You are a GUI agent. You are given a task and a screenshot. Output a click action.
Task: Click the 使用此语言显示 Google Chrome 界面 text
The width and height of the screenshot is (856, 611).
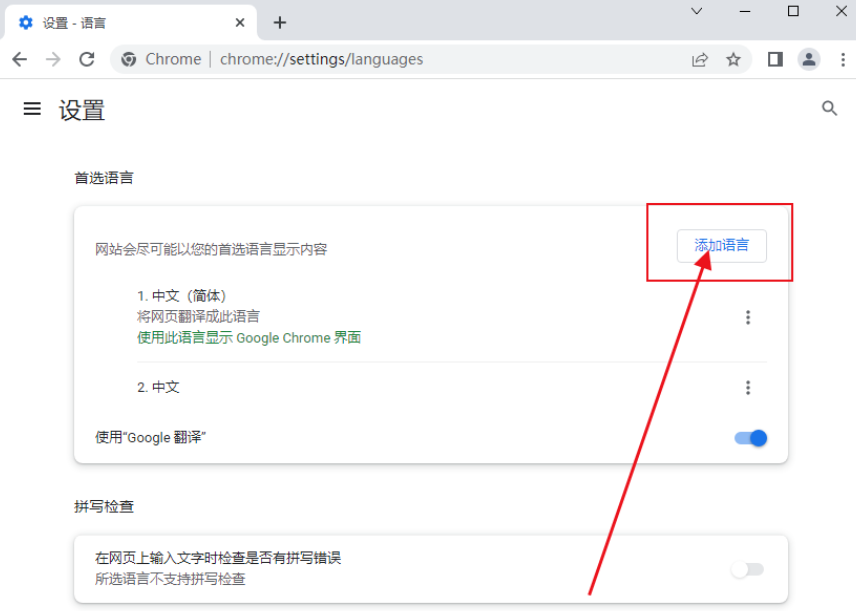pos(249,338)
